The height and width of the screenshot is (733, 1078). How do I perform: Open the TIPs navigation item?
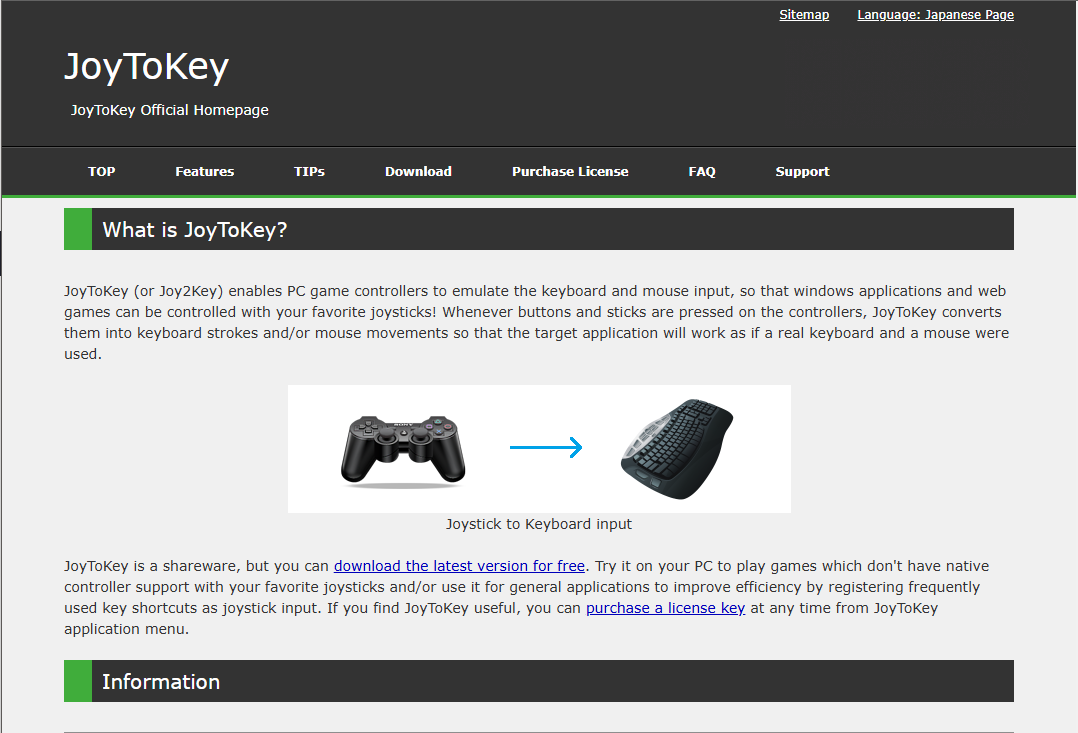[309, 171]
